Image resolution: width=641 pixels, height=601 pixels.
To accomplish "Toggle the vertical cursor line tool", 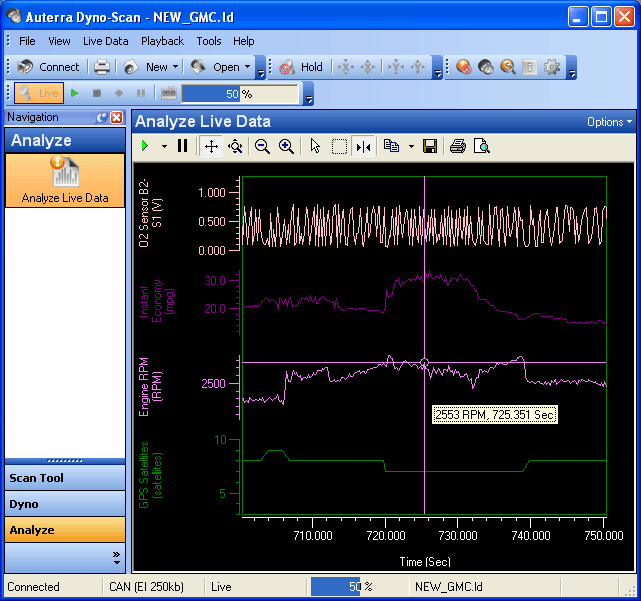I will pos(363,146).
